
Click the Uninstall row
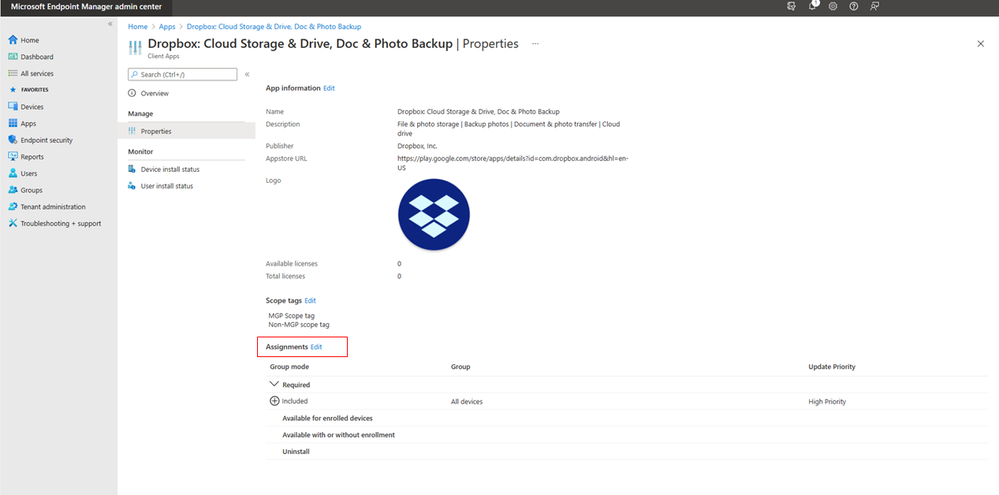(x=628, y=451)
